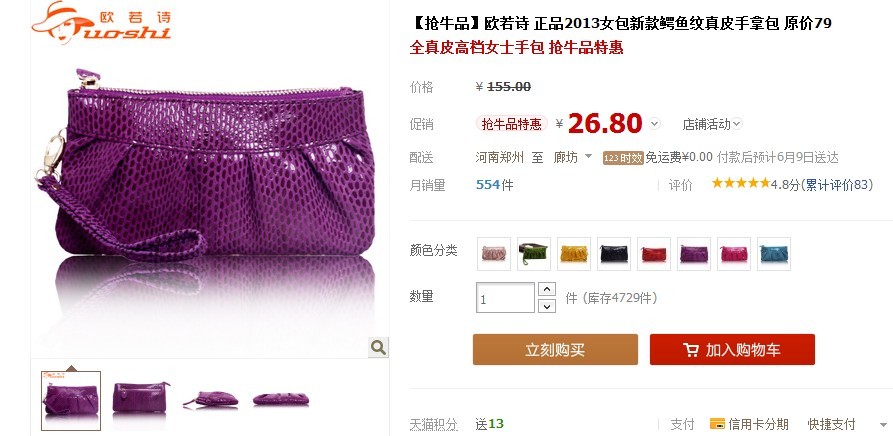
Task: Click the 抢牛品特惠 promotion tag
Action: [x=511, y=124]
